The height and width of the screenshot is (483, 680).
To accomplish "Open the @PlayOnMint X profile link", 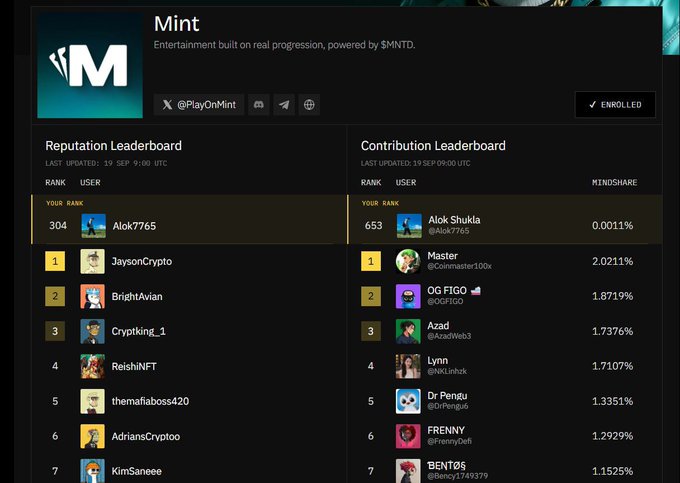I will pyautogui.click(x=199, y=104).
